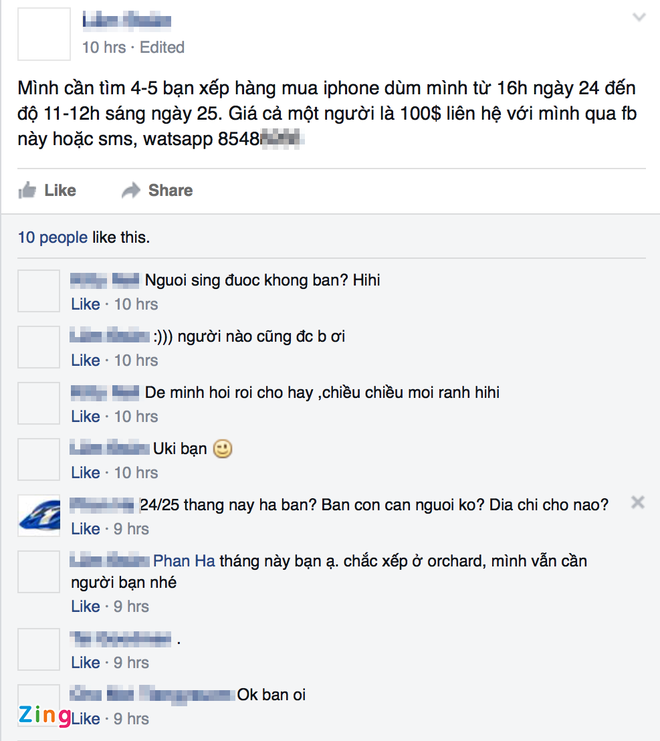Click the thumbs-up Like icon on the post
660x741 pixels.
[28, 190]
